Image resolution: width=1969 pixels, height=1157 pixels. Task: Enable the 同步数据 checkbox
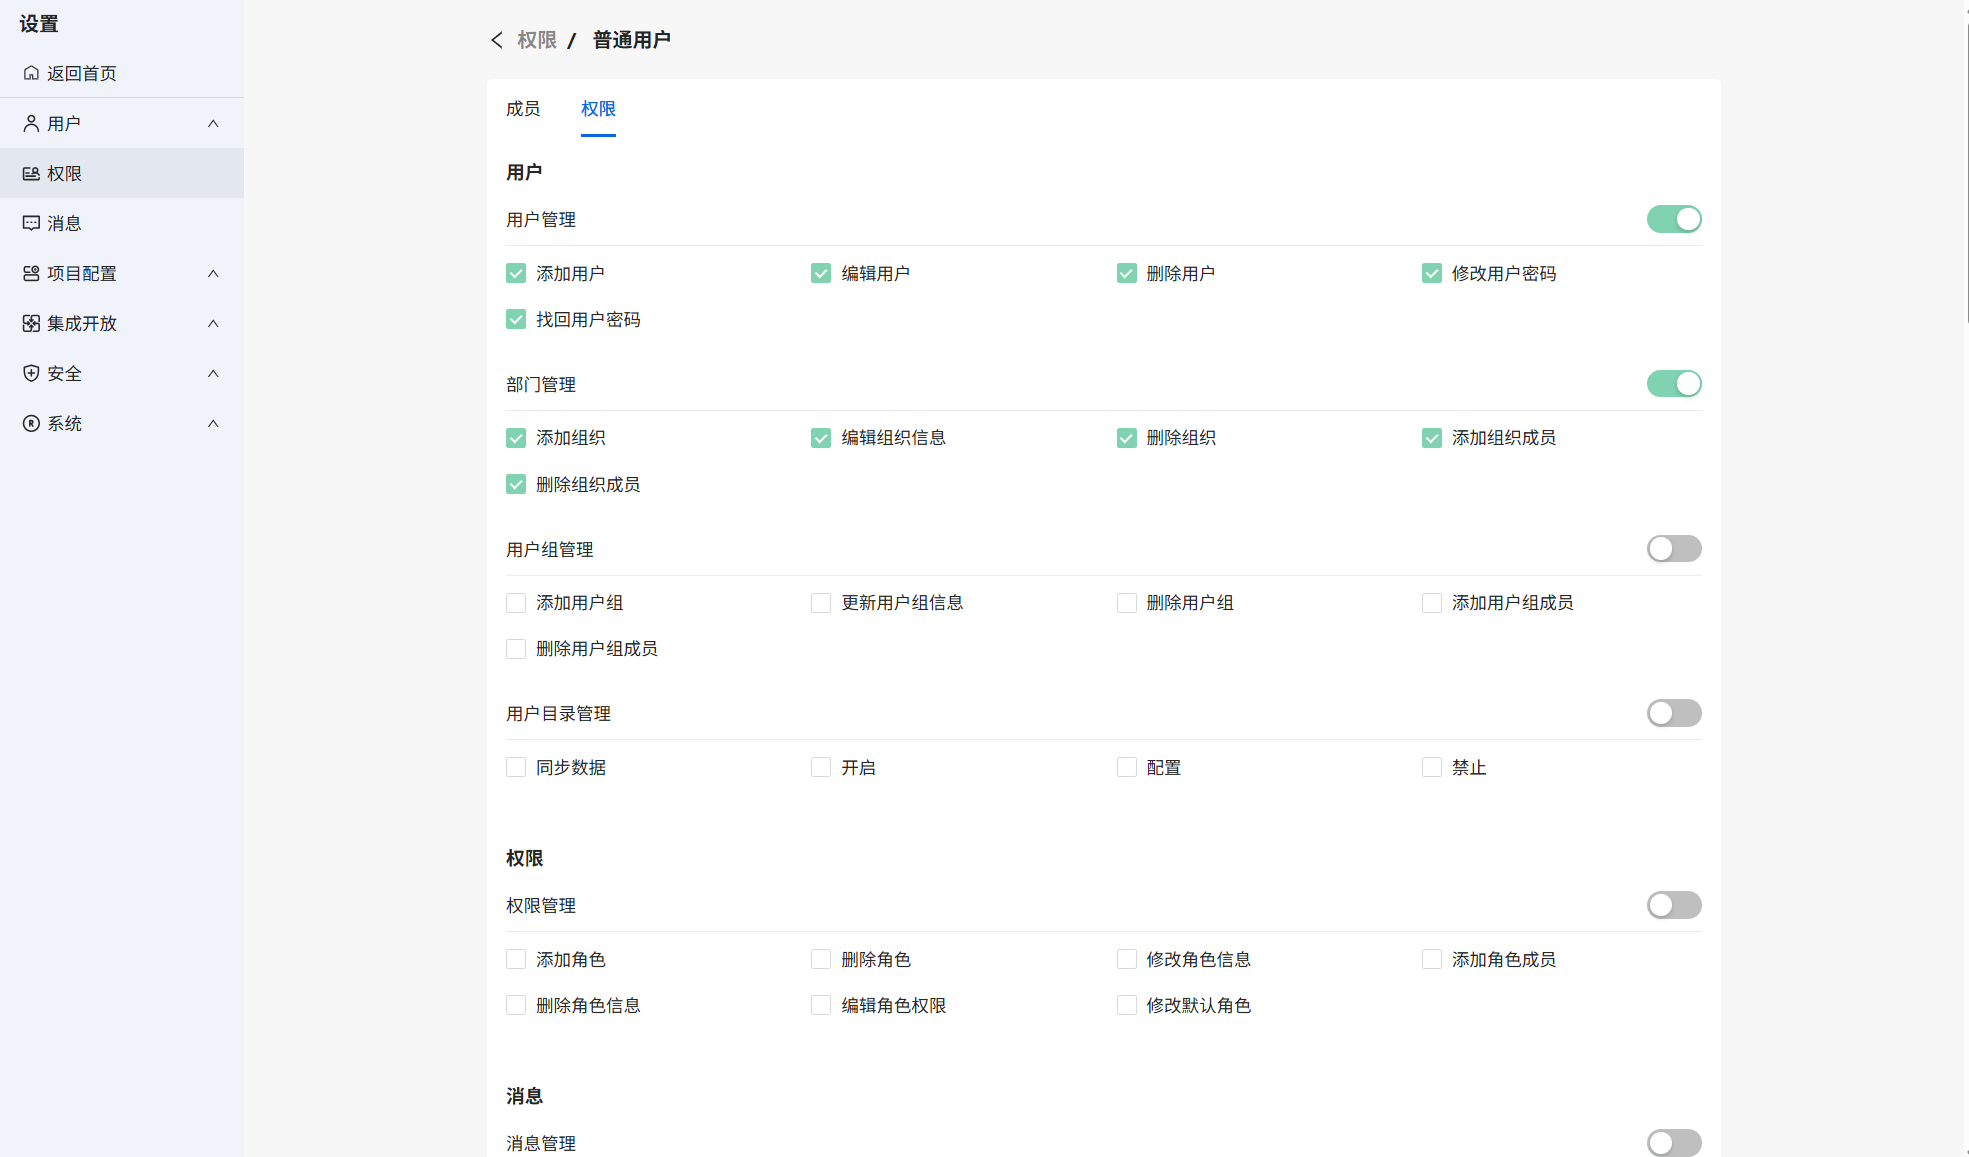pyautogui.click(x=516, y=767)
